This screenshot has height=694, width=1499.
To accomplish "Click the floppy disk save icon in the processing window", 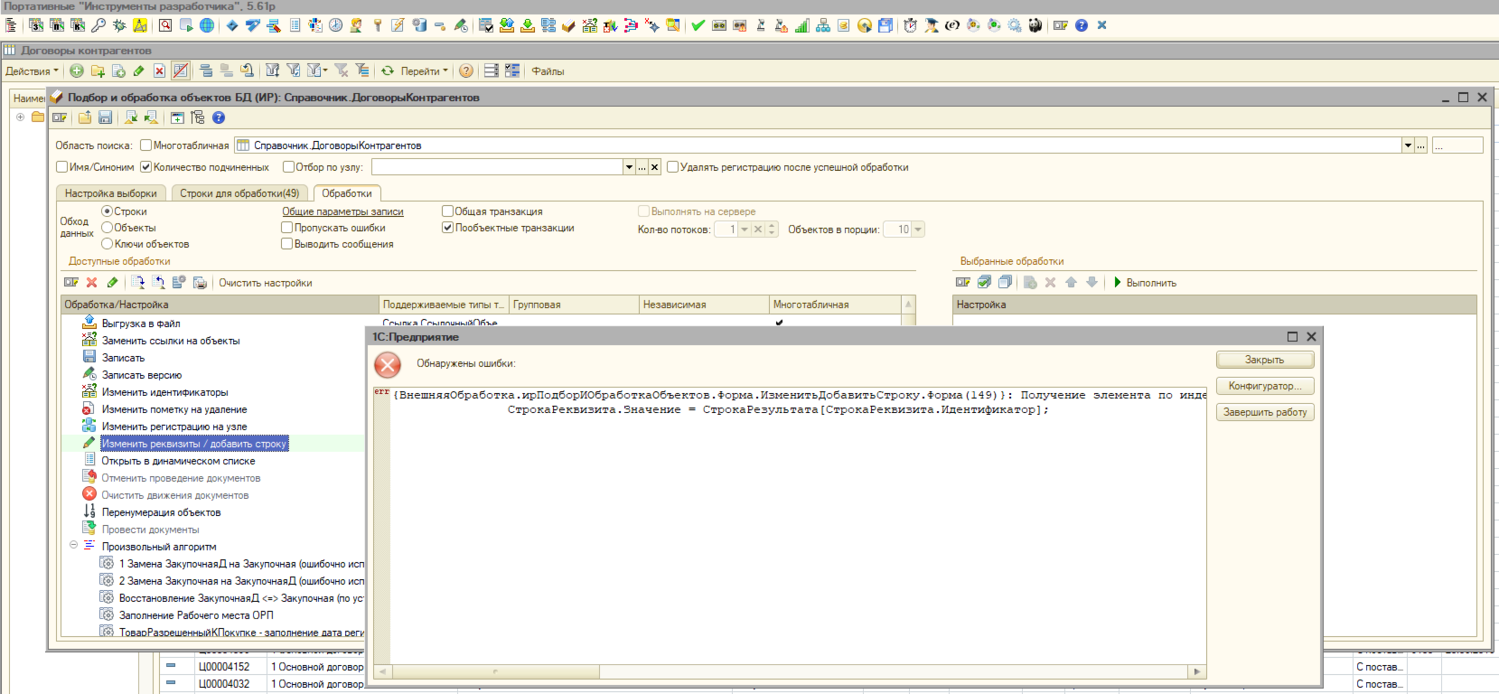I will (x=104, y=118).
